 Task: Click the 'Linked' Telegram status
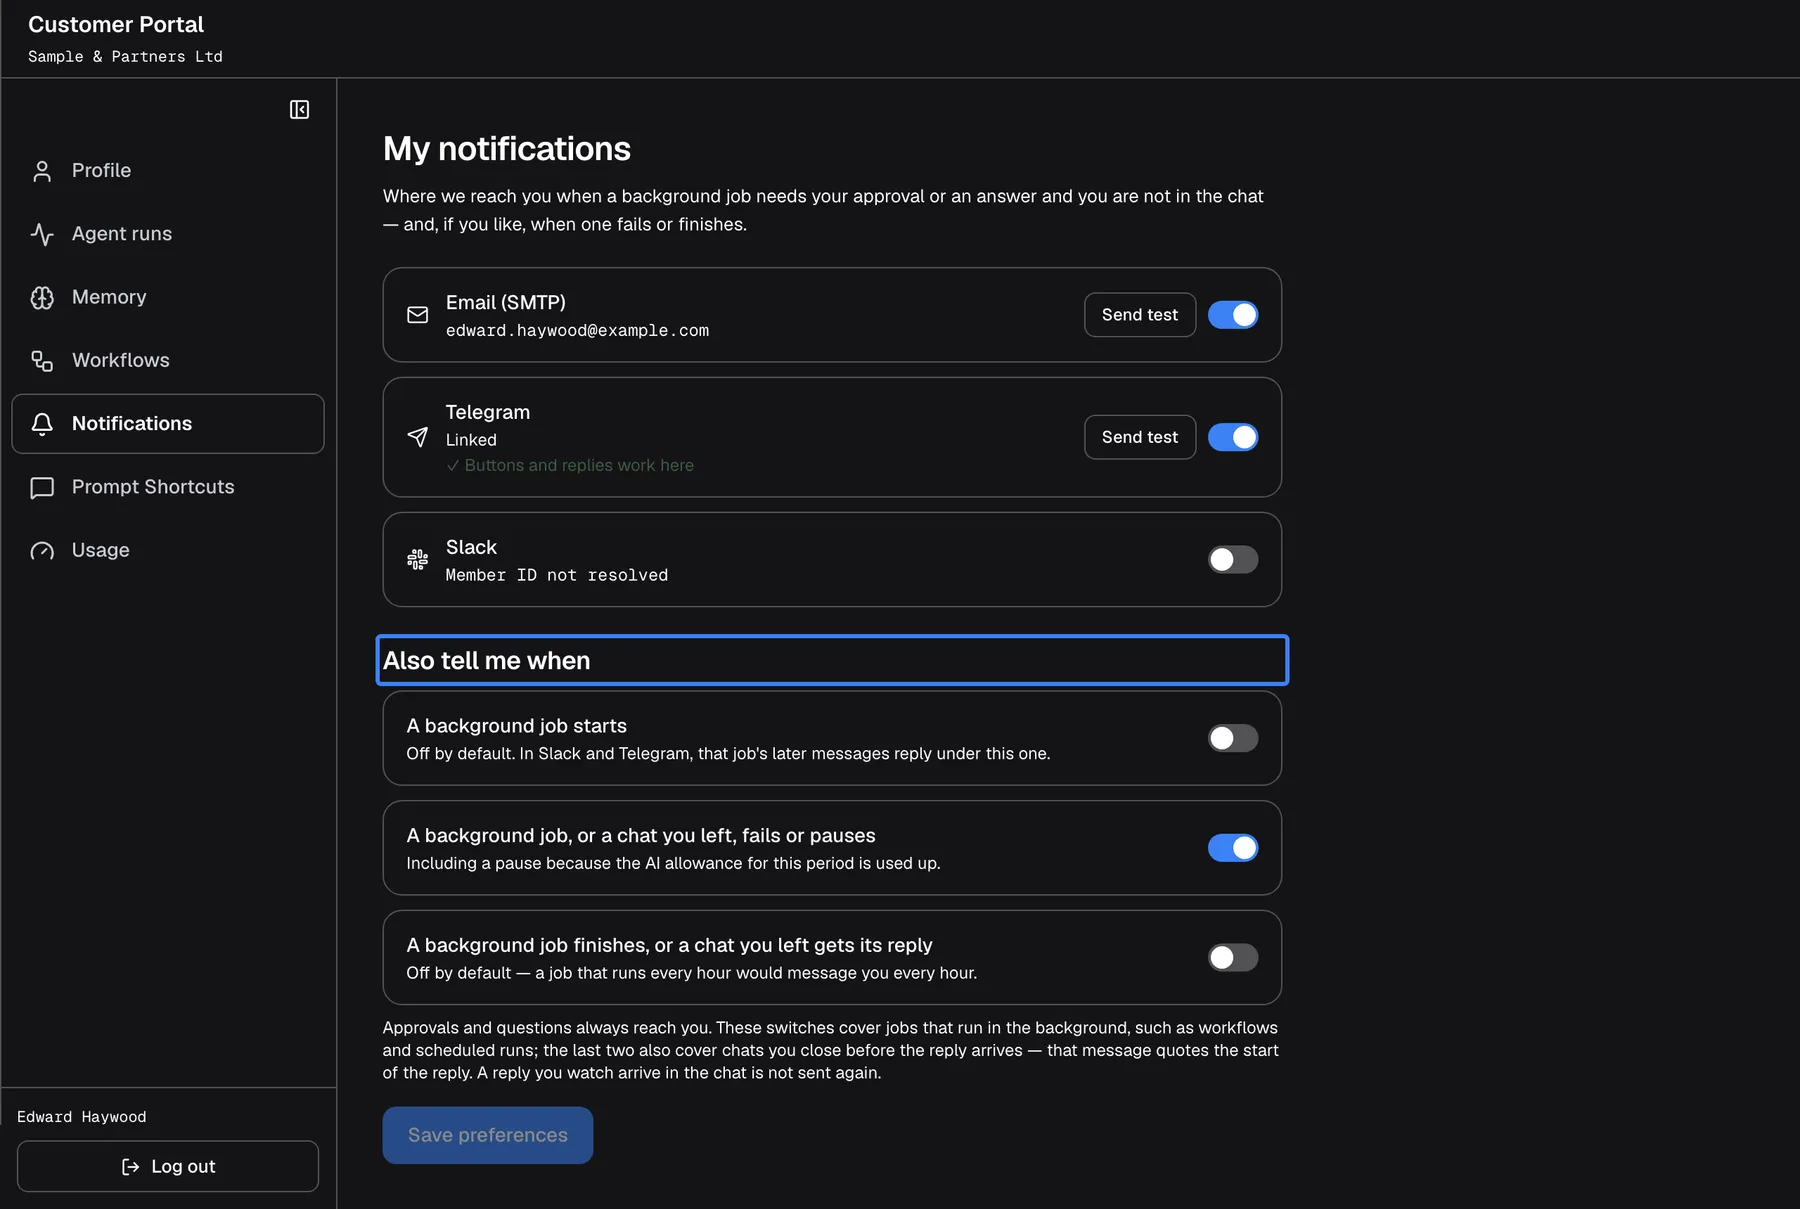coord(471,440)
